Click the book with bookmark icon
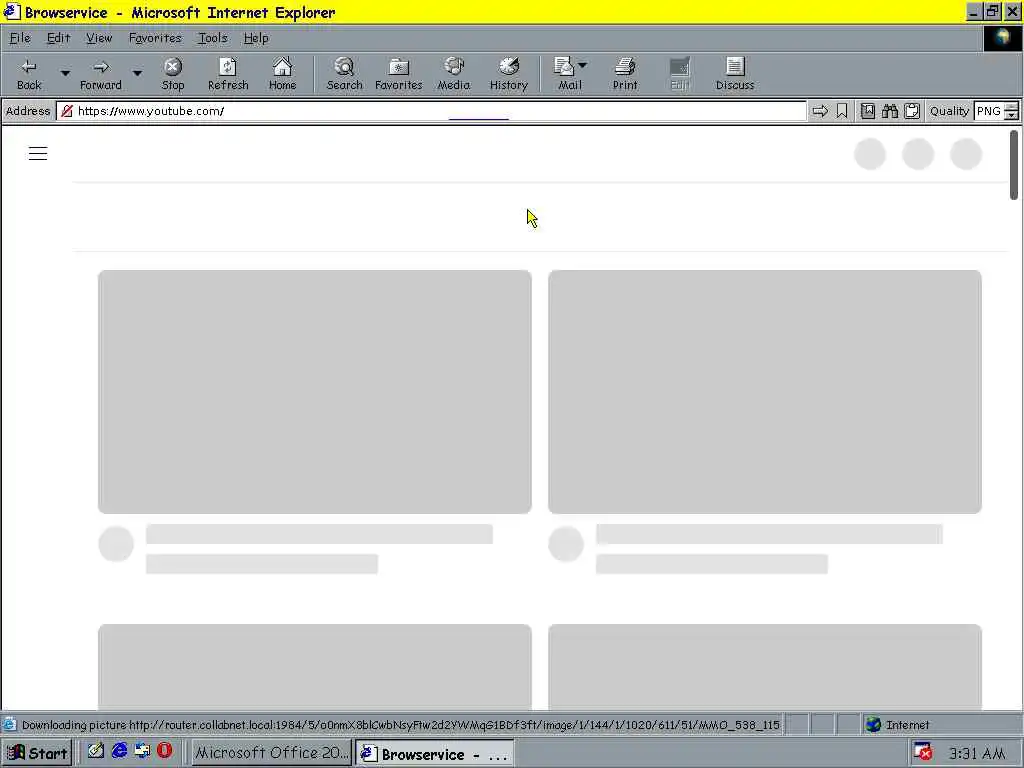This screenshot has height=768, width=1024. point(867,111)
